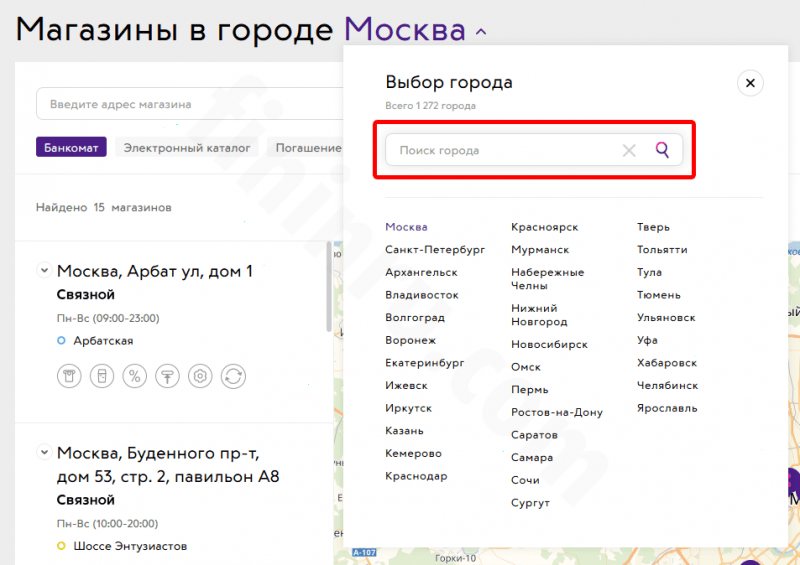
Task: Choose Хабаровск city
Action: click(x=667, y=363)
